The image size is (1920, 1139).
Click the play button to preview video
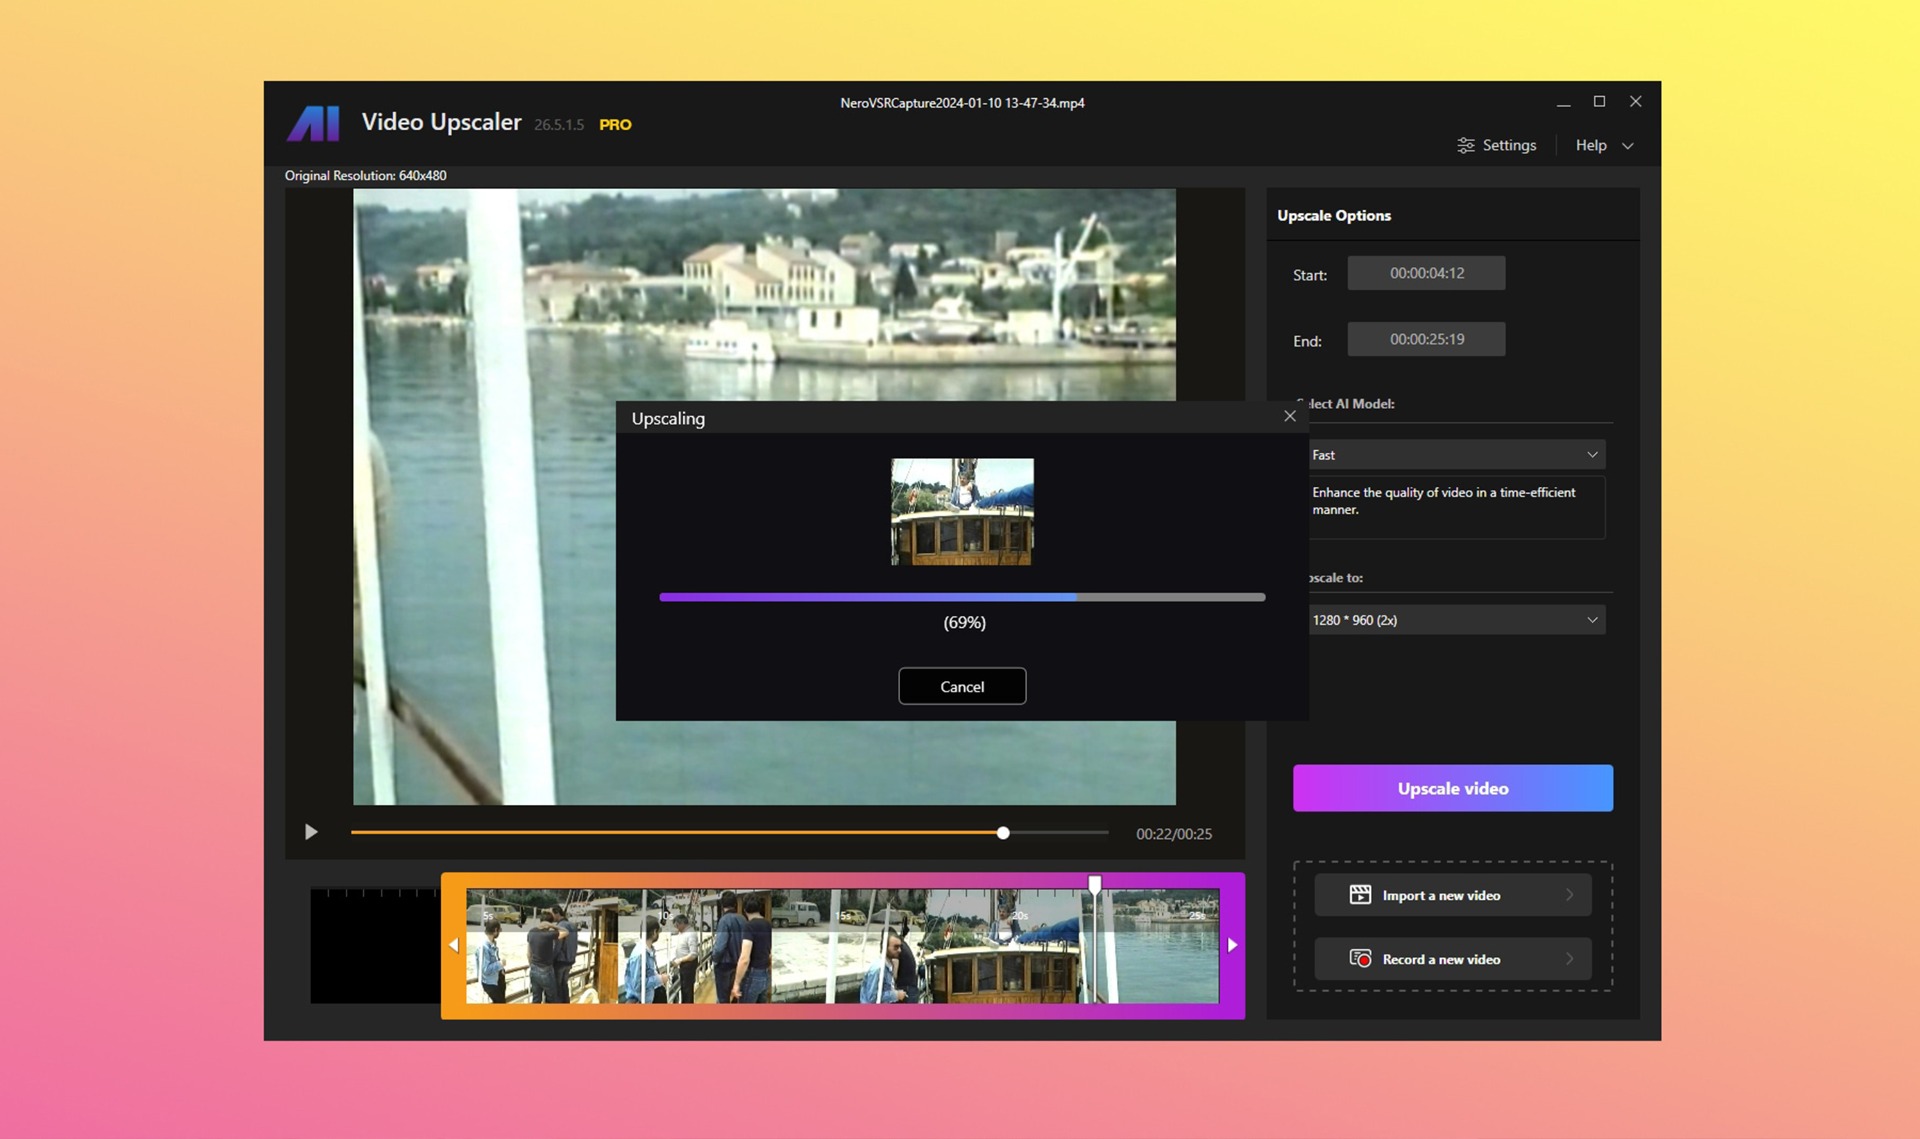point(309,833)
